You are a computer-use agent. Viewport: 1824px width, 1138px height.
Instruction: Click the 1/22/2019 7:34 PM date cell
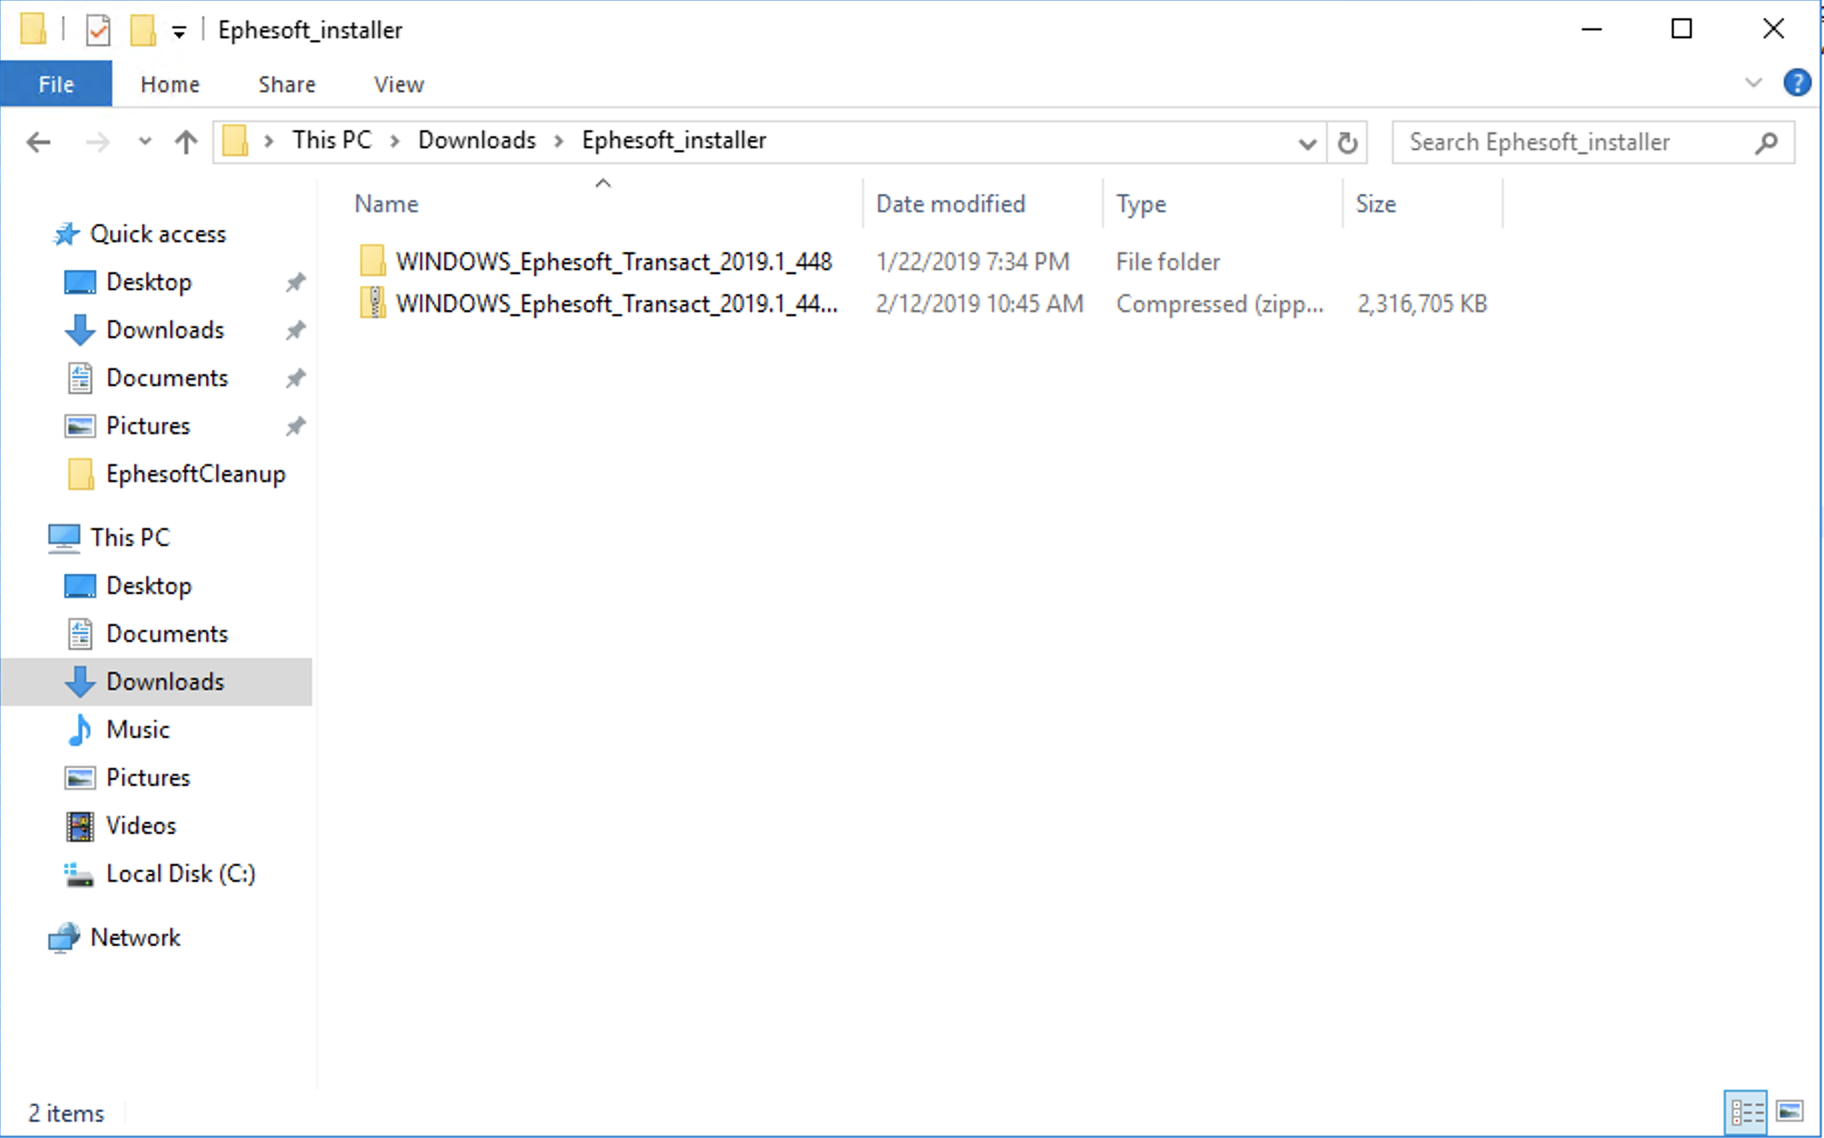[x=973, y=262]
